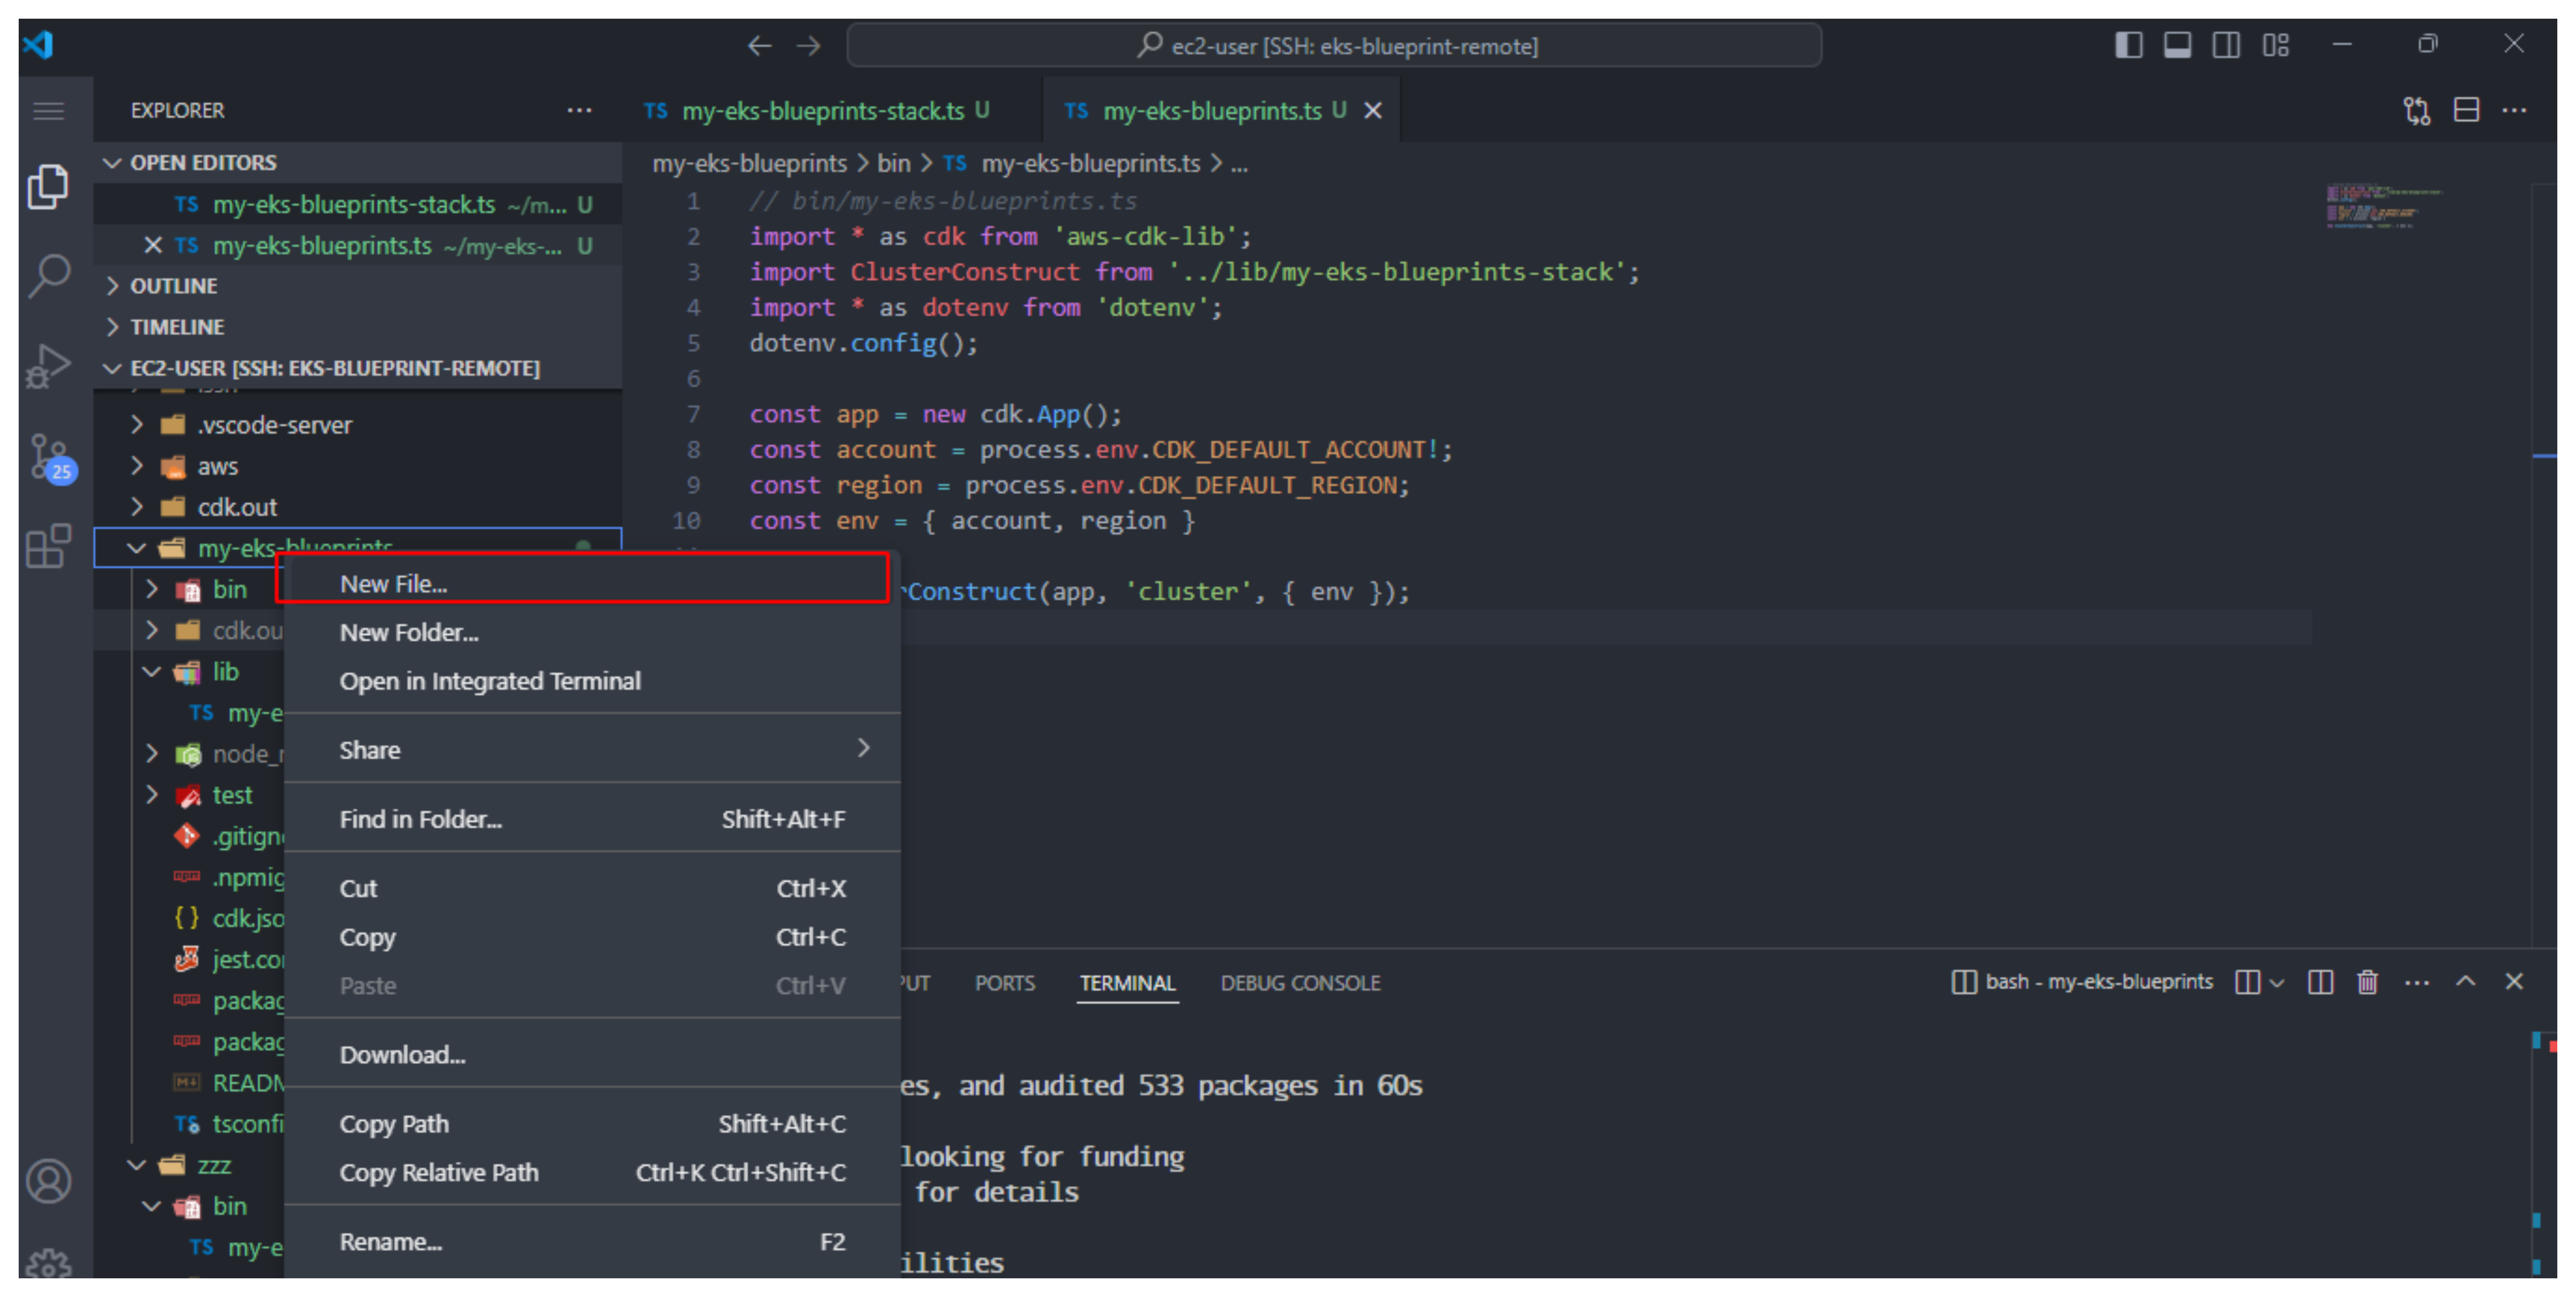Viewport: 2576px width, 1297px height.
Task: Open the Share submenu
Action: [x=592, y=750]
